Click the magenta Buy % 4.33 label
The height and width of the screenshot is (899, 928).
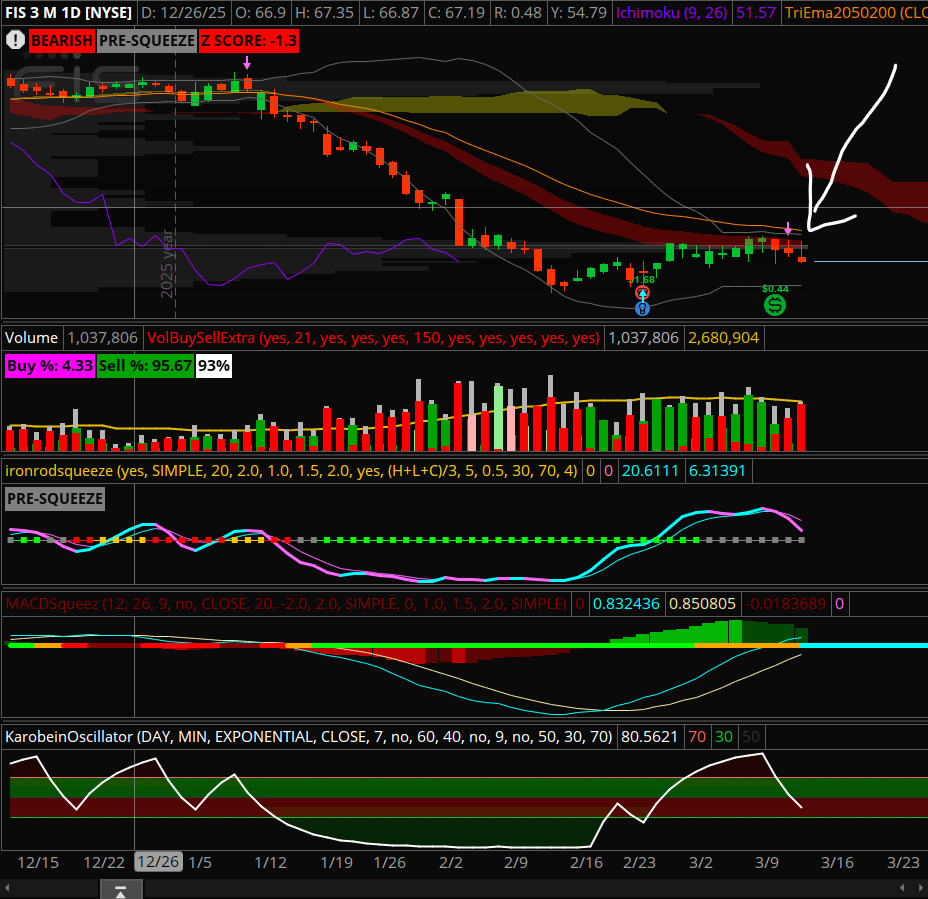pos(49,366)
